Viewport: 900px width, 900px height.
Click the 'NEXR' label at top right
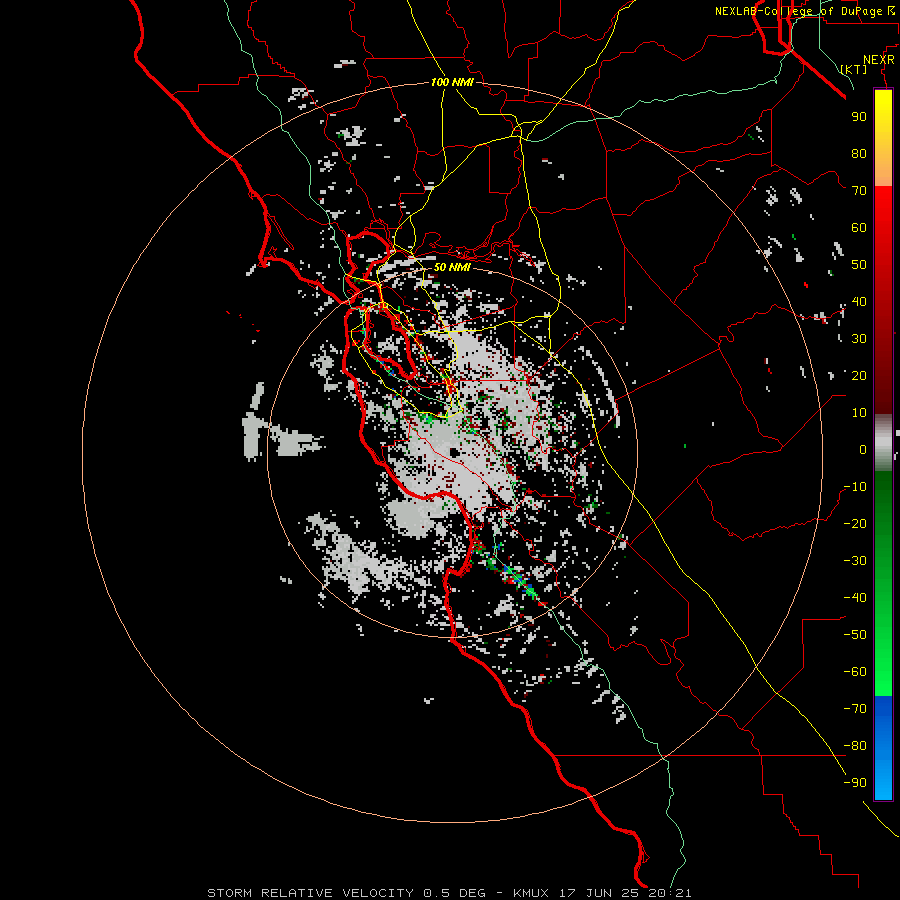pos(879,60)
